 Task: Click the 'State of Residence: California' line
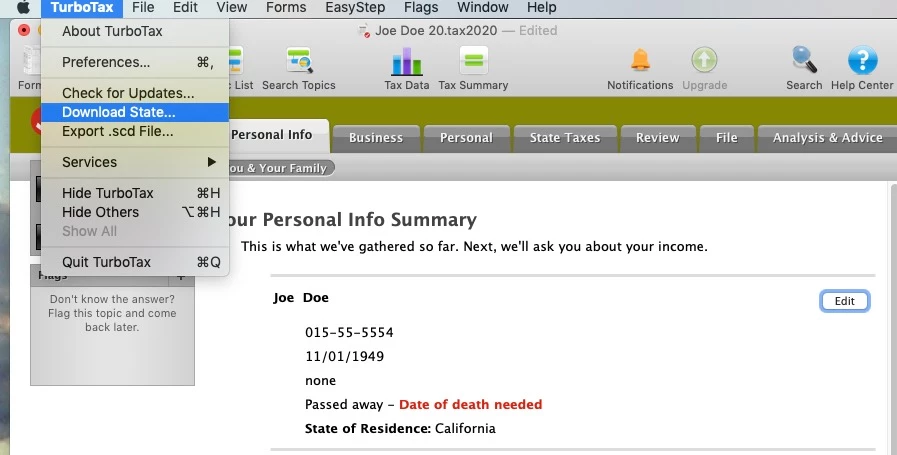pos(400,429)
